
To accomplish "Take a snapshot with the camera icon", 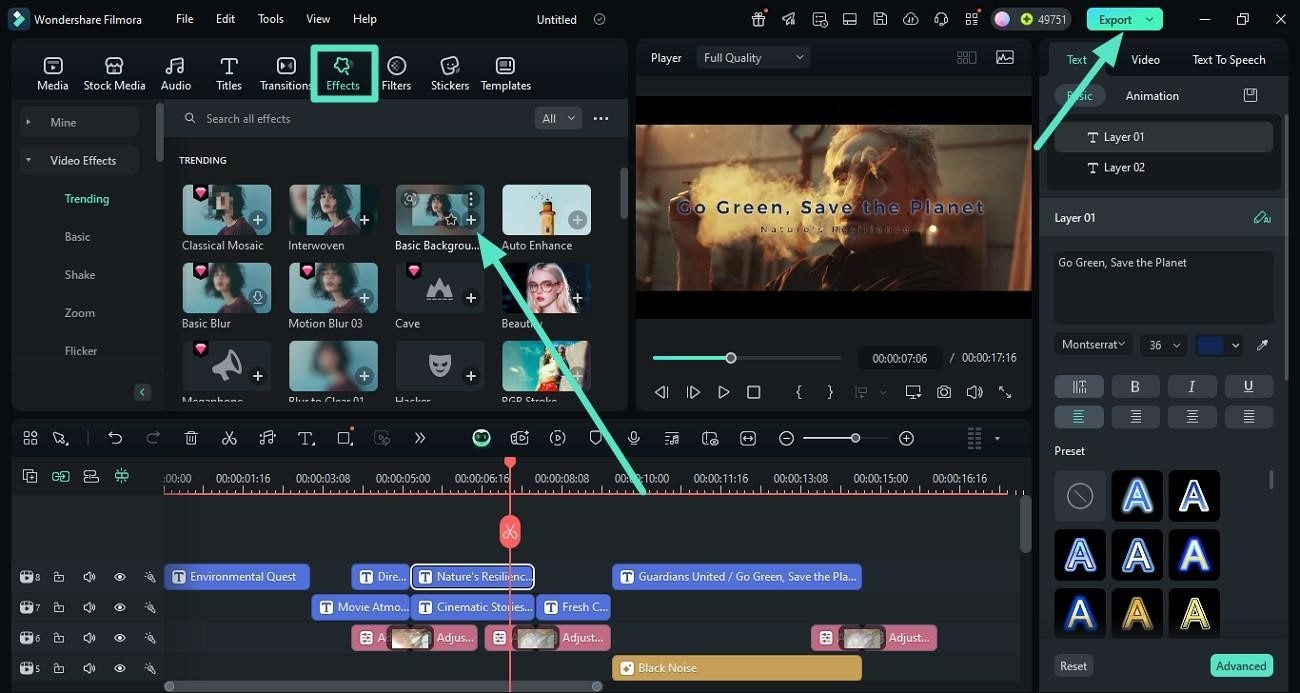I will pos(944,392).
